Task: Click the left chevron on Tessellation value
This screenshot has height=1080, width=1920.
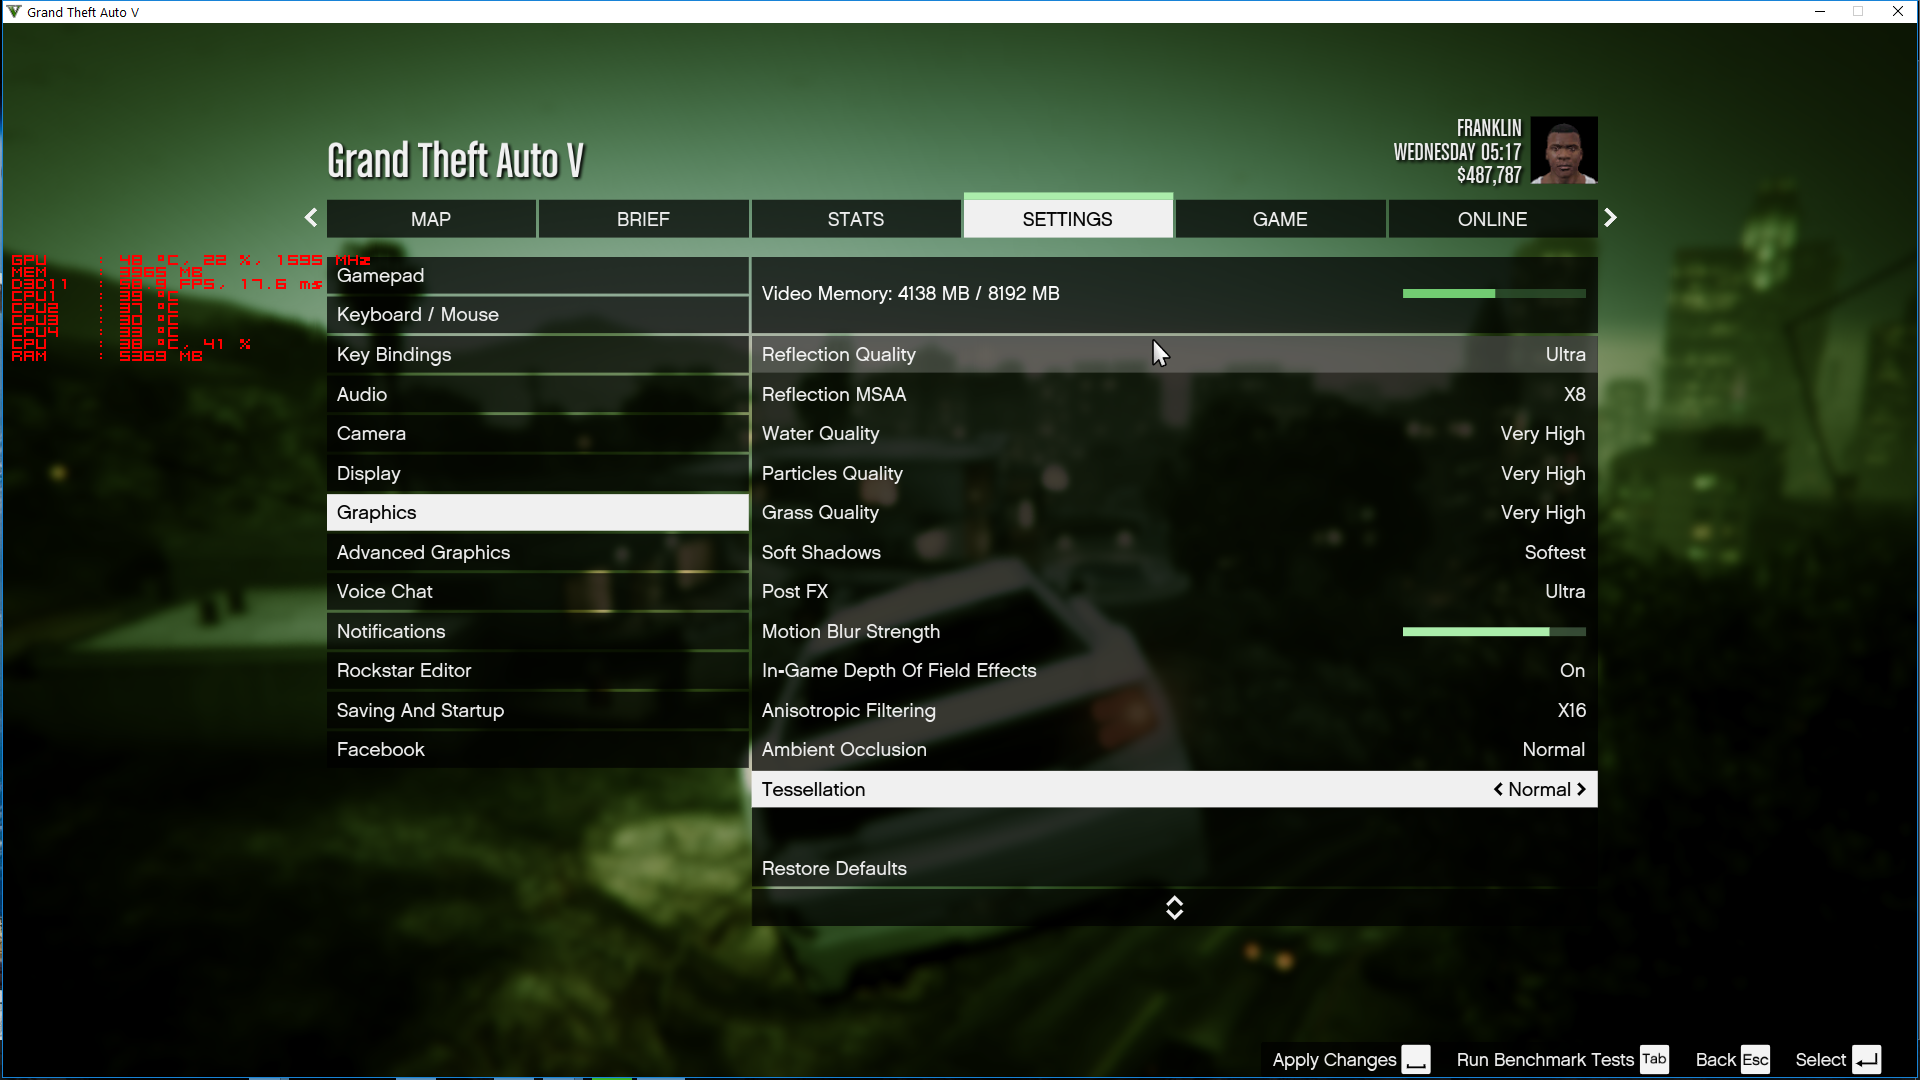Action: (1498, 789)
